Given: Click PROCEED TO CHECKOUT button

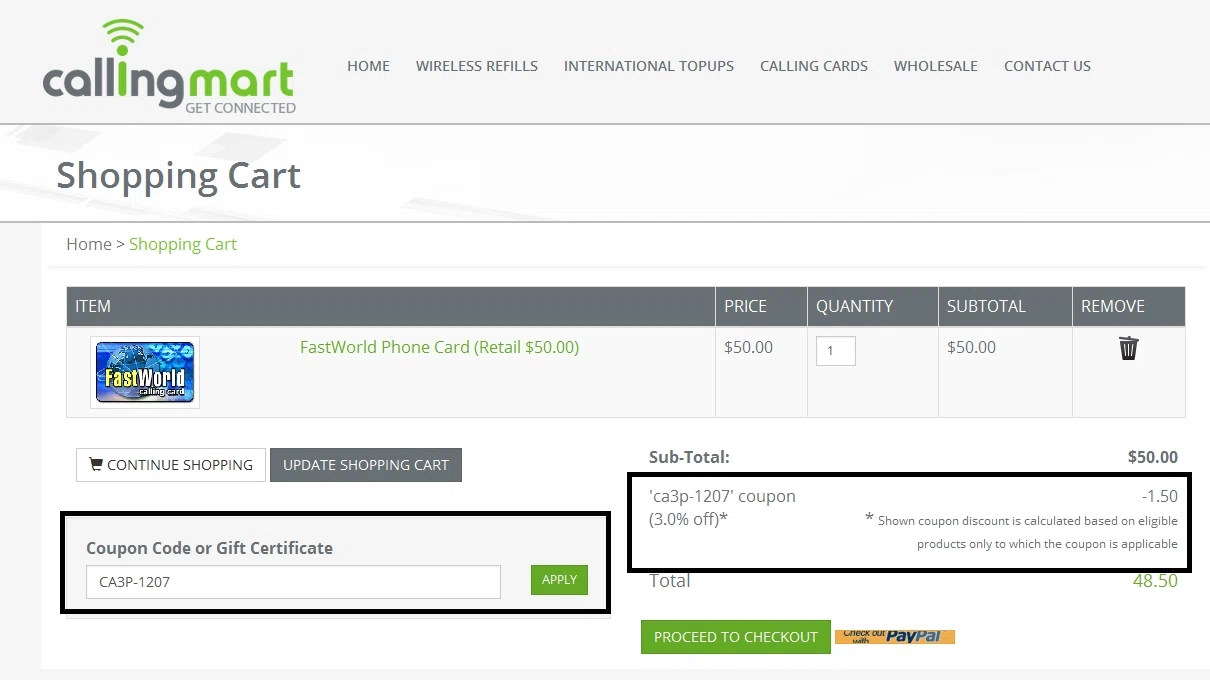Looking at the screenshot, I should pos(736,637).
